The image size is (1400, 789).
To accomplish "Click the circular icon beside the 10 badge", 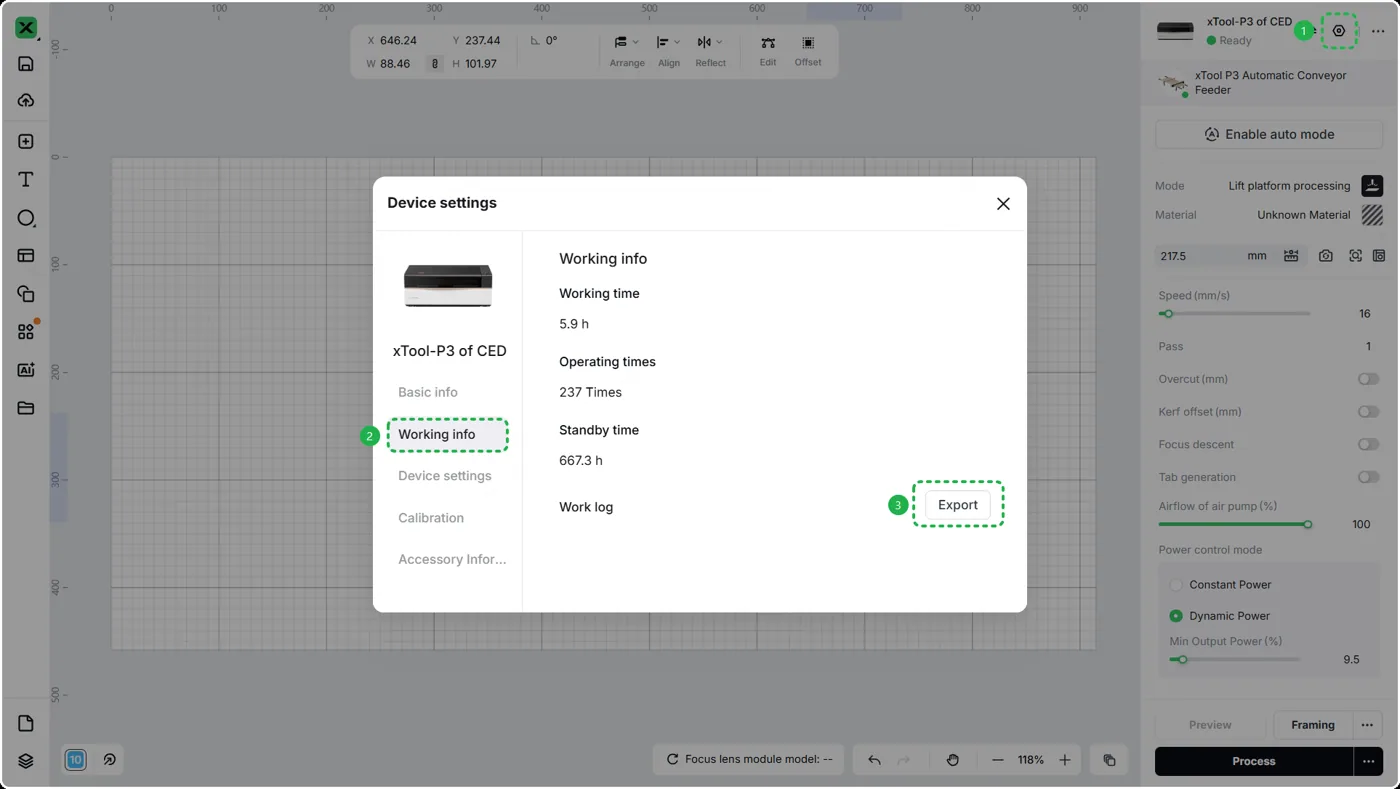I will 110,760.
